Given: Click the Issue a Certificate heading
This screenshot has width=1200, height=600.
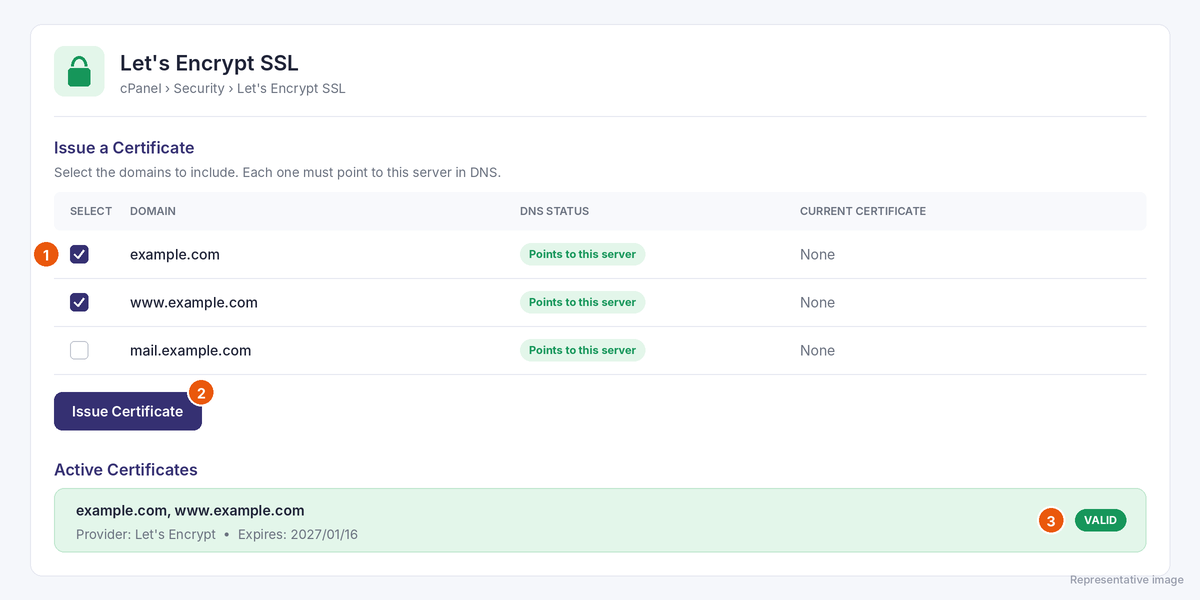Looking at the screenshot, I should [124, 148].
